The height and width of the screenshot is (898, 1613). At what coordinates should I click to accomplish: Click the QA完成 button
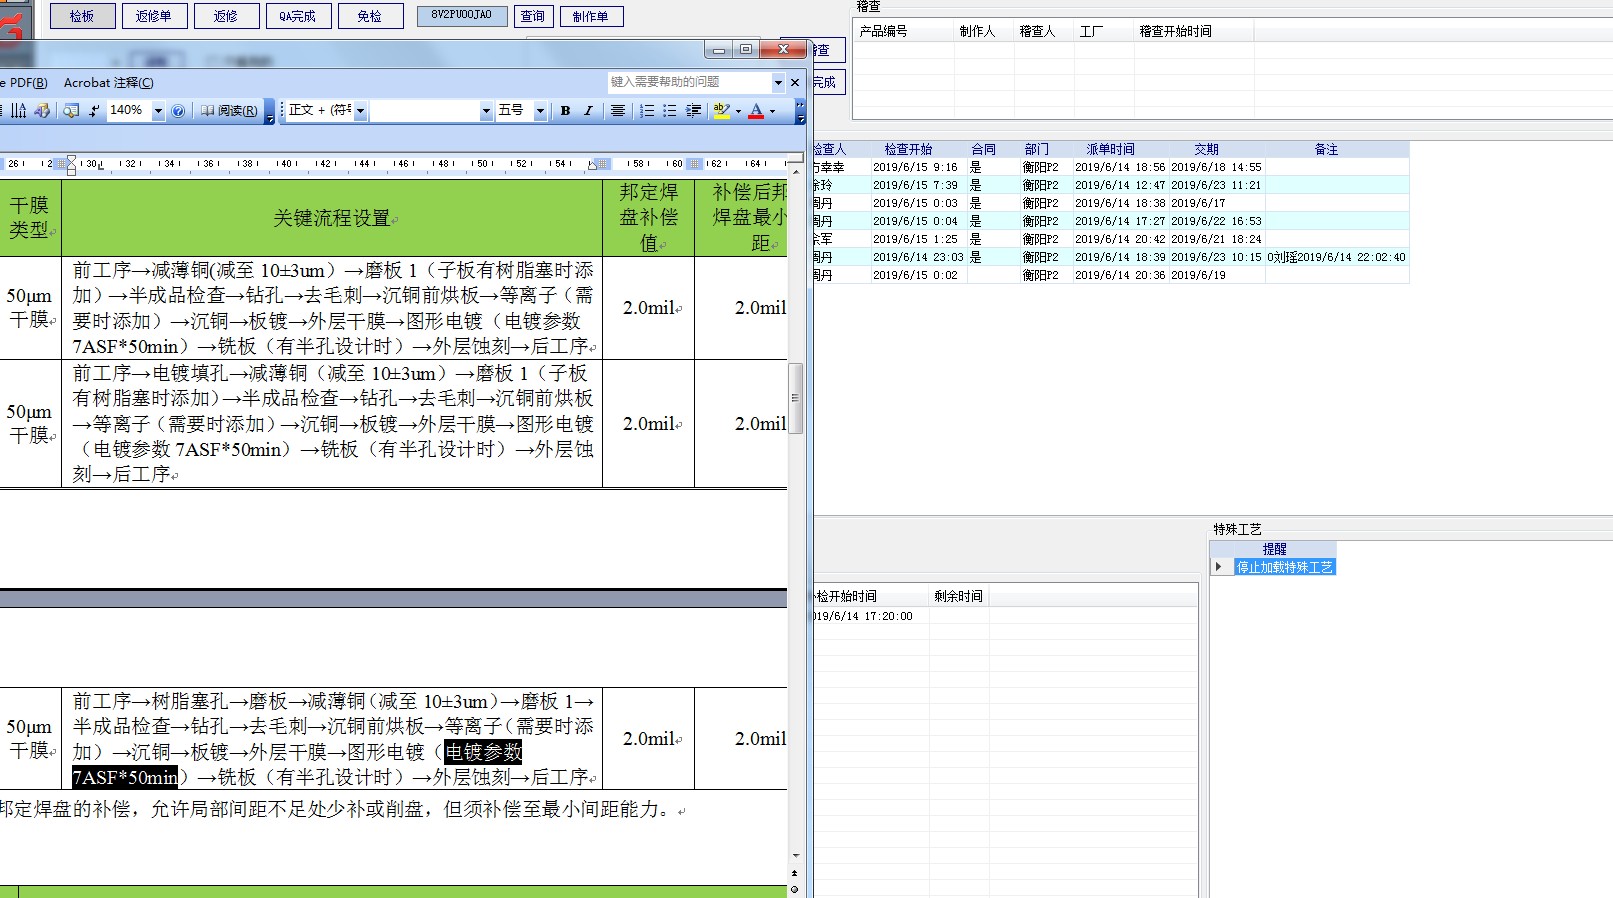[298, 16]
